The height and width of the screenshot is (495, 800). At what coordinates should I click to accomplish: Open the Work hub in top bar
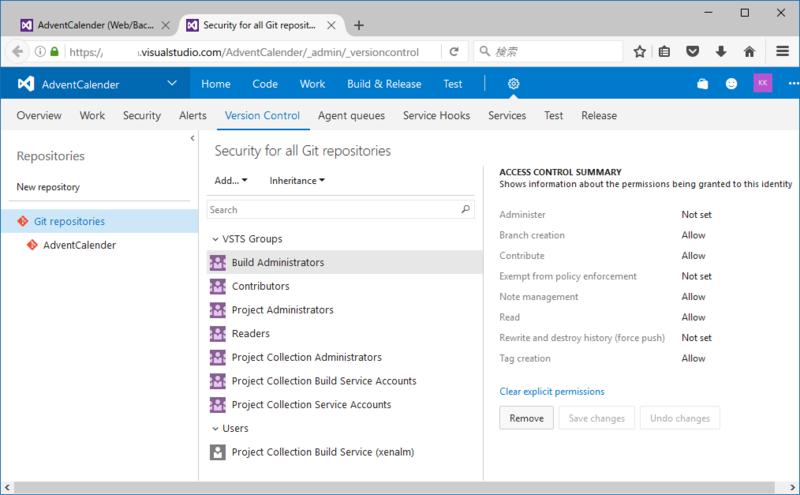click(x=312, y=84)
